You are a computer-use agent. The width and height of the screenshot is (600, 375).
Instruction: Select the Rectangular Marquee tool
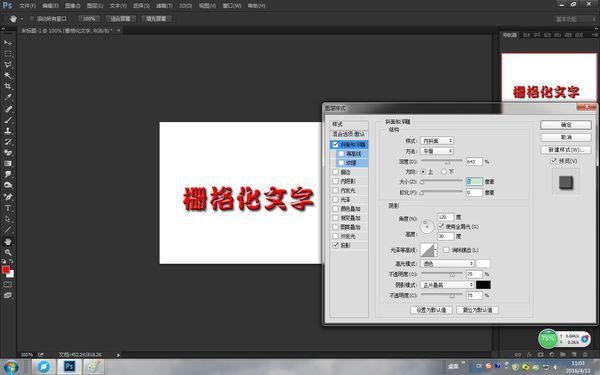pos(8,54)
